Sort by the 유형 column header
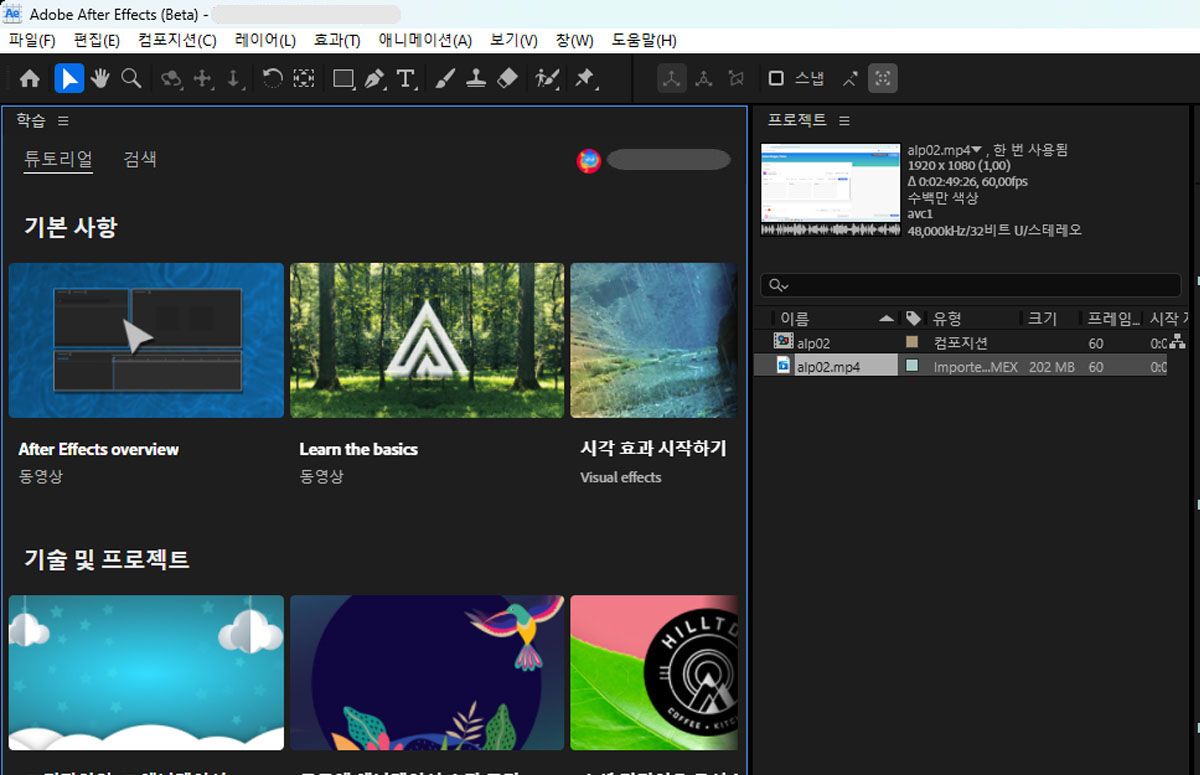Viewport: 1200px width, 775px height. [947, 318]
